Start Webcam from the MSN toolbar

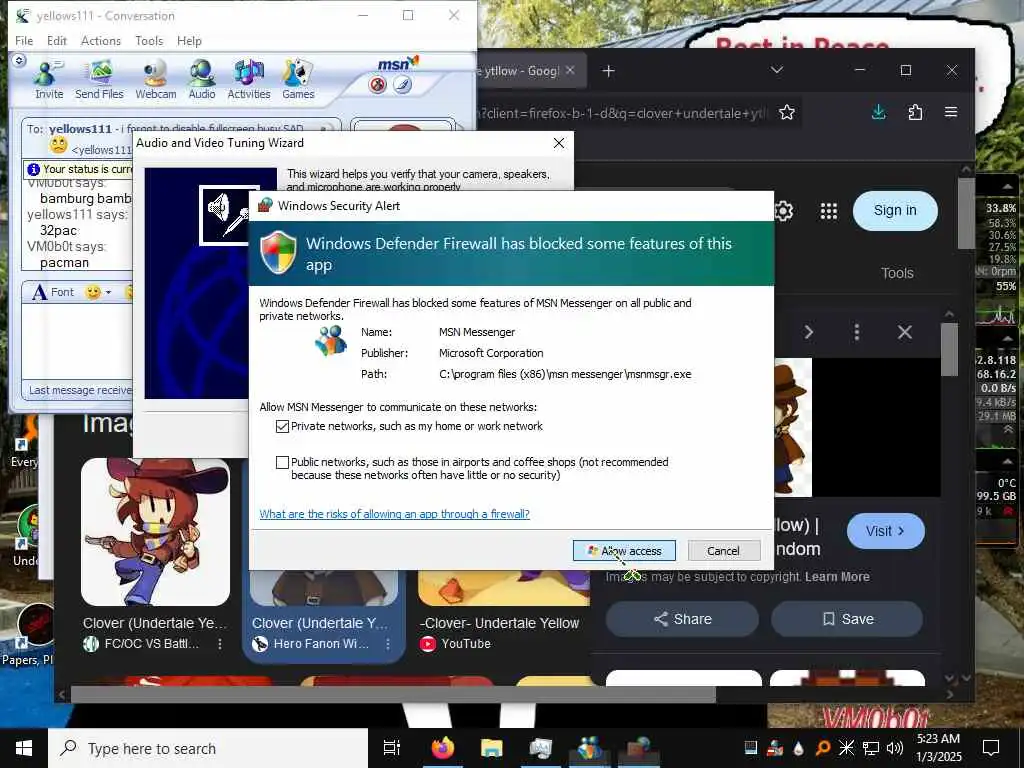pyautogui.click(x=155, y=80)
